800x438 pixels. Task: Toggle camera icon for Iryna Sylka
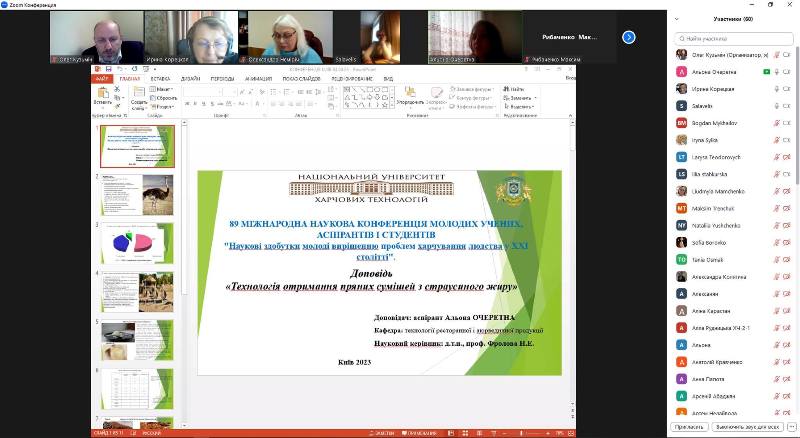787,140
